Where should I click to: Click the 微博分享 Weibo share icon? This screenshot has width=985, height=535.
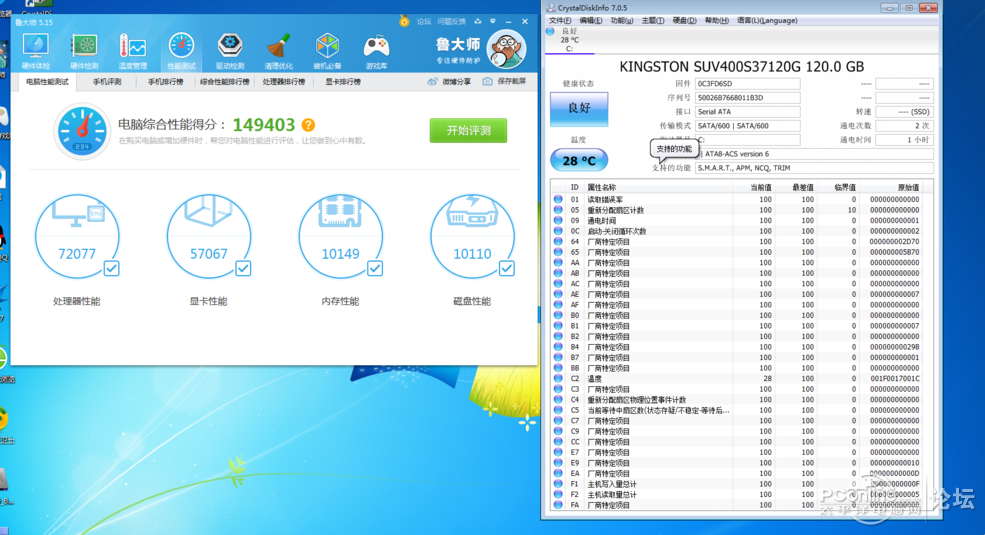tap(432, 82)
